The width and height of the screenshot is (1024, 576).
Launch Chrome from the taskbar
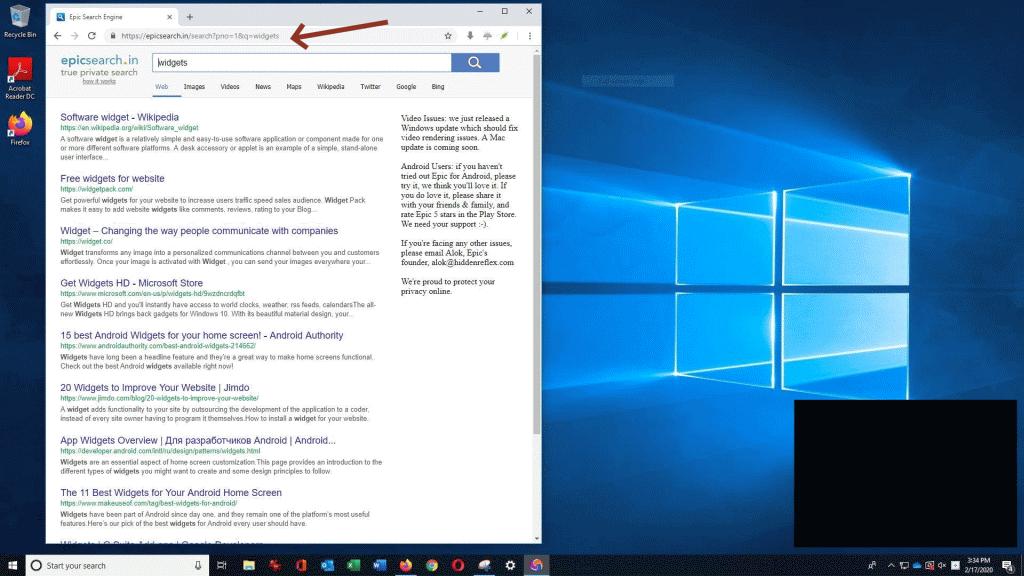click(432, 566)
